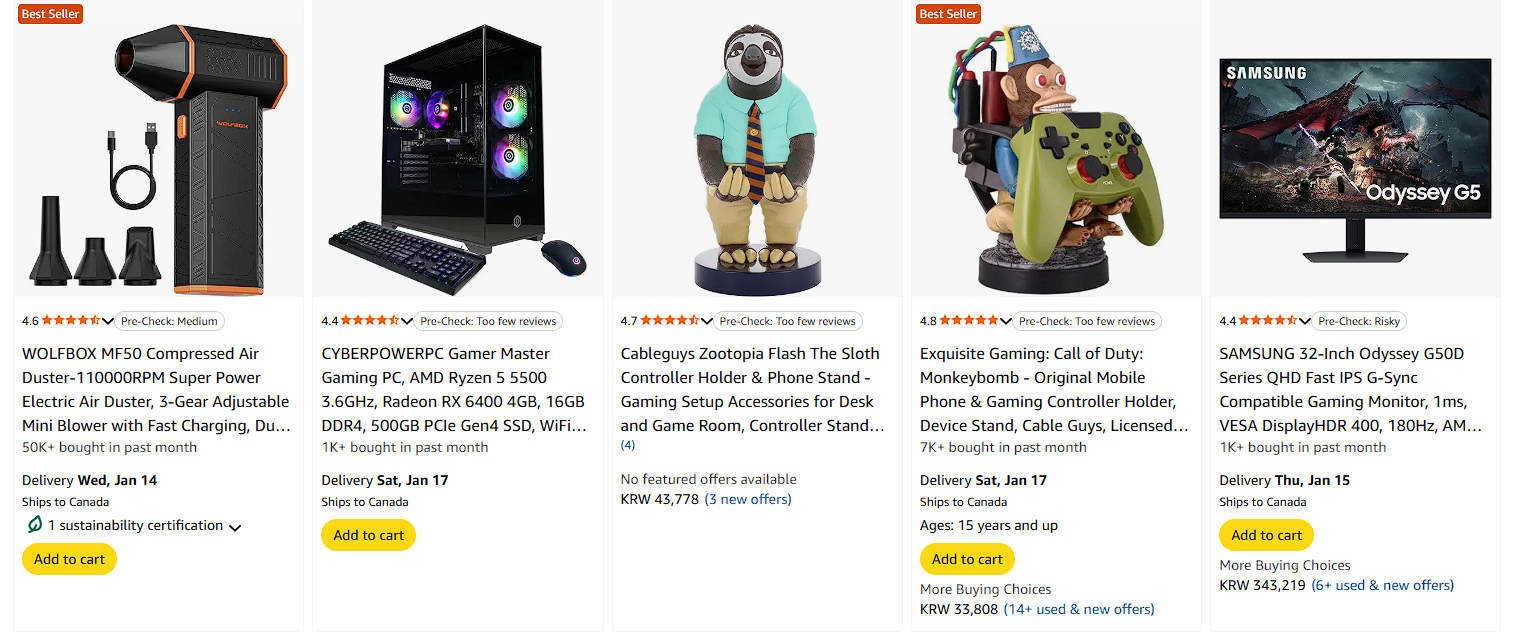Image resolution: width=1523 pixels, height=644 pixels.
Task: Click the WOLFBOX product image
Action: (x=157, y=150)
